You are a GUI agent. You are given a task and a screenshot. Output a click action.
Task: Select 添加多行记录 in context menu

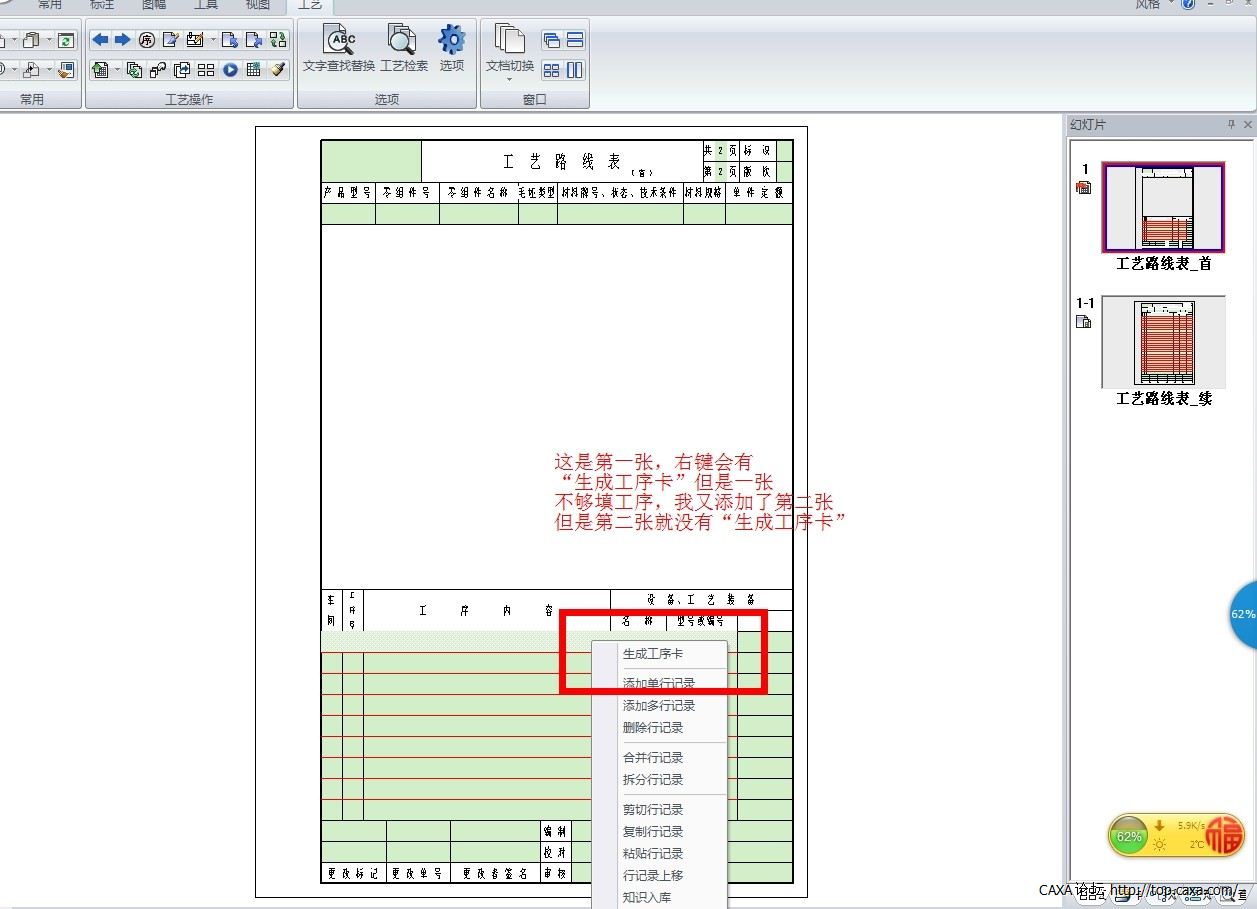(x=659, y=706)
